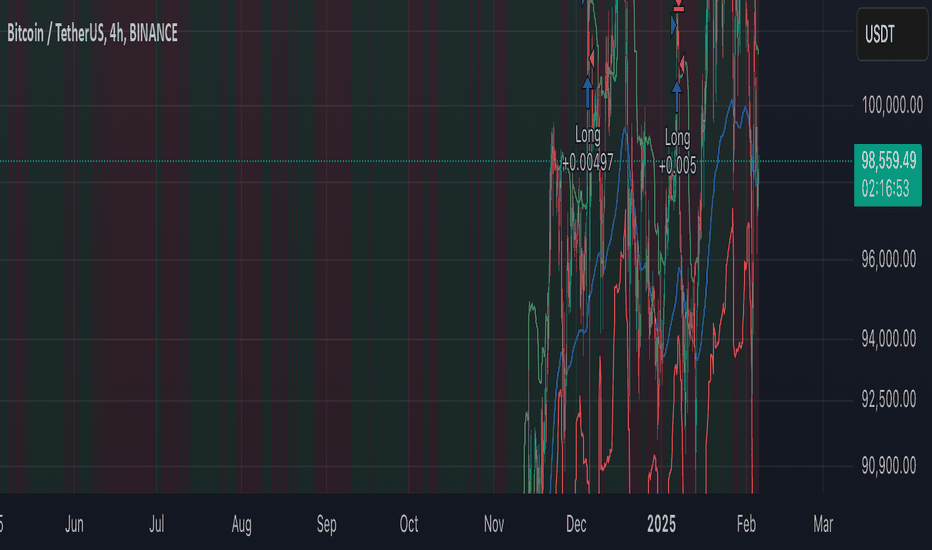Click the 2025 label on time axis
The image size is (932, 550).
pos(661,524)
